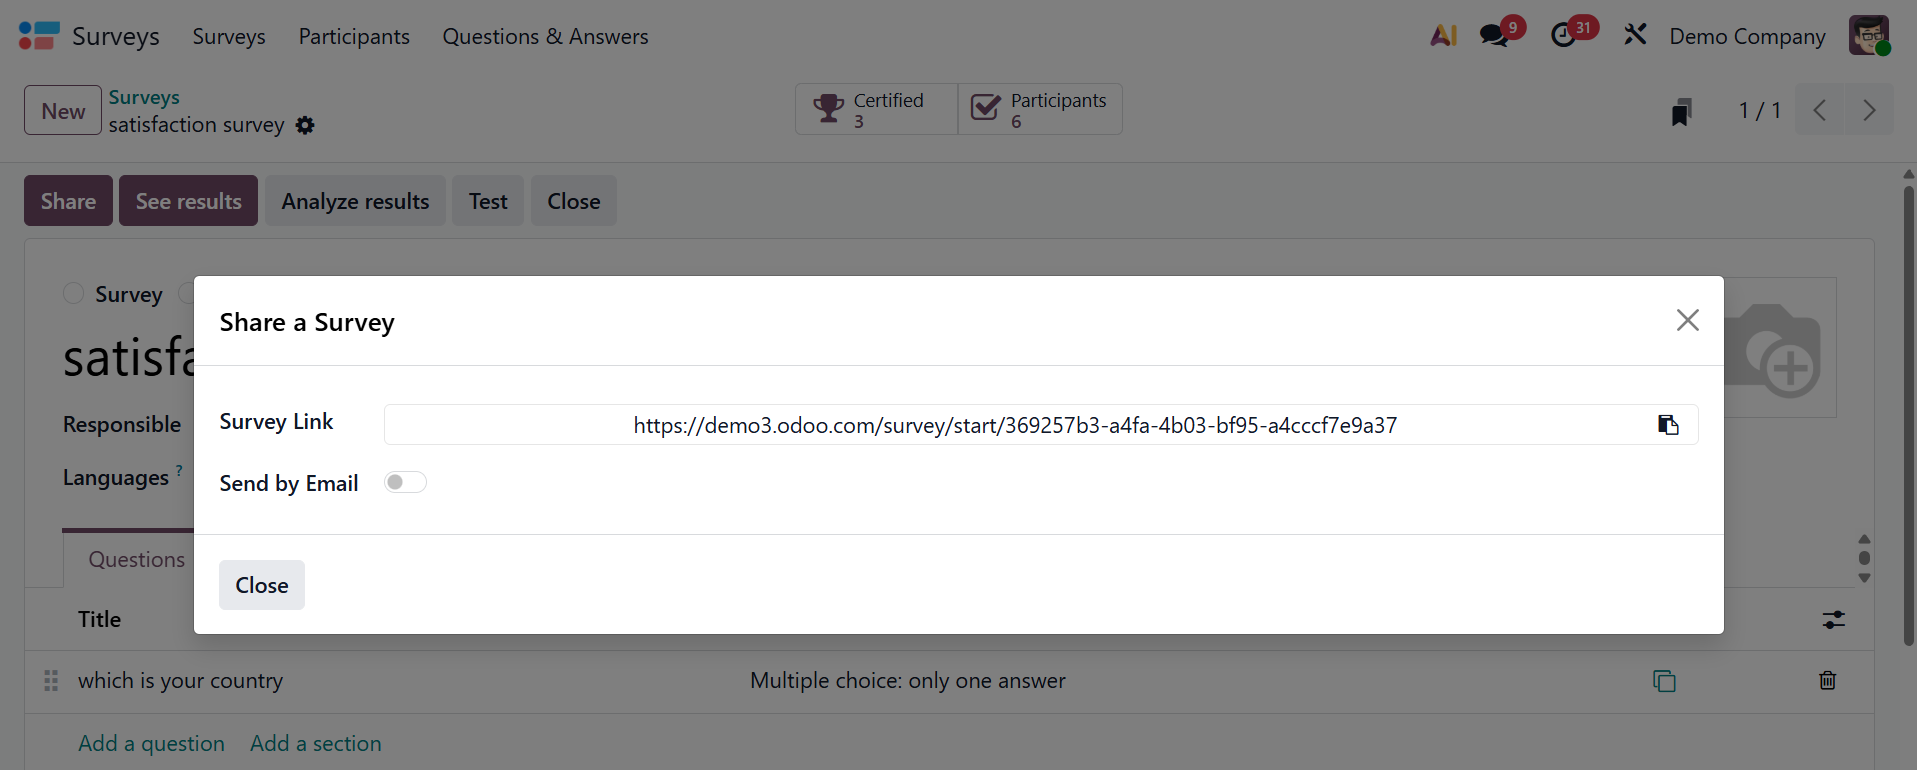The width and height of the screenshot is (1917, 770).
Task: Open the Participants menu
Action: pyautogui.click(x=354, y=36)
